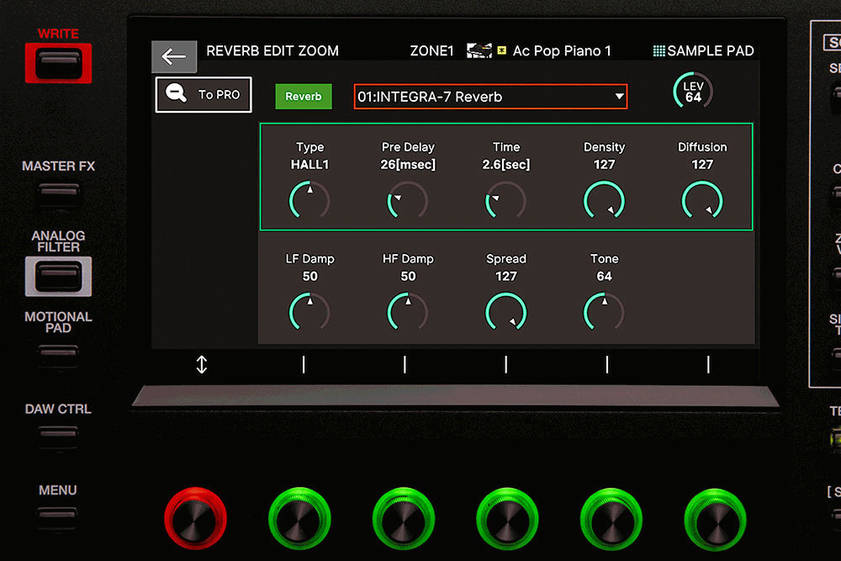This screenshot has width=841, height=561.
Task: Select the Ac Pop Piano 1 tone name
Action: point(561,51)
